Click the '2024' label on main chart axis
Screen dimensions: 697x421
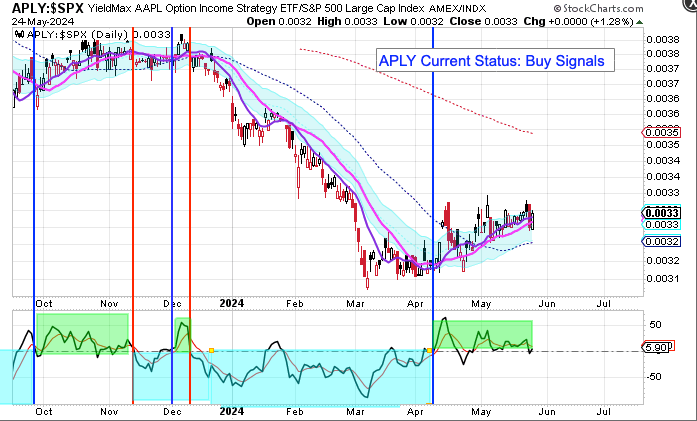click(232, 301)
